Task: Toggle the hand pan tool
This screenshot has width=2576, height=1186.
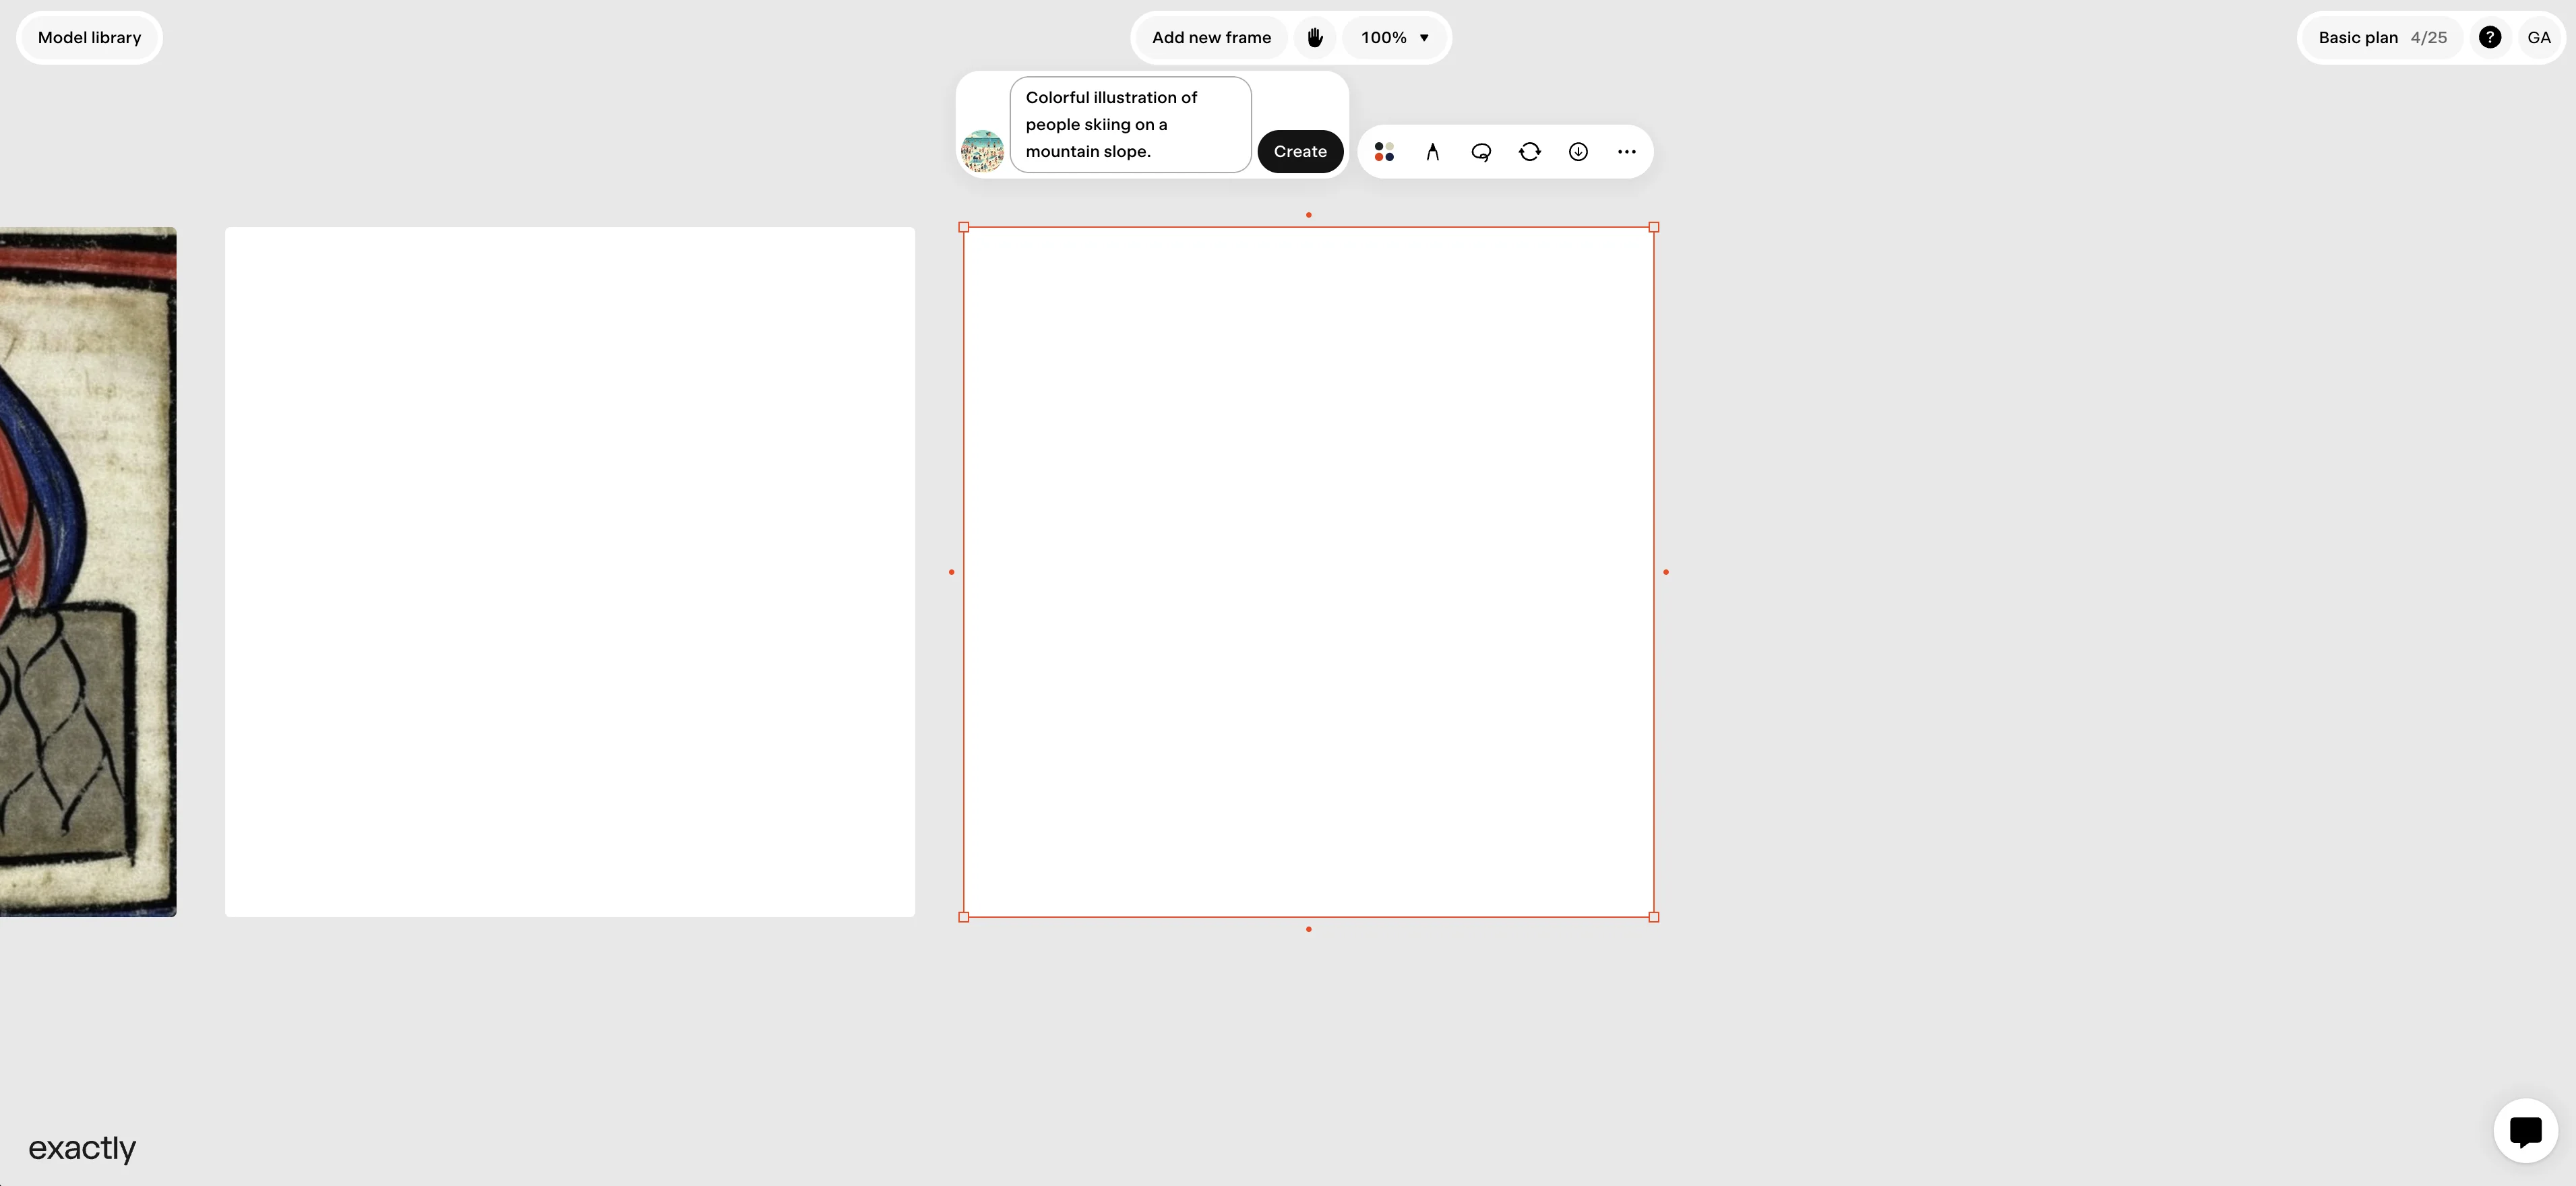Action: 1315,38
